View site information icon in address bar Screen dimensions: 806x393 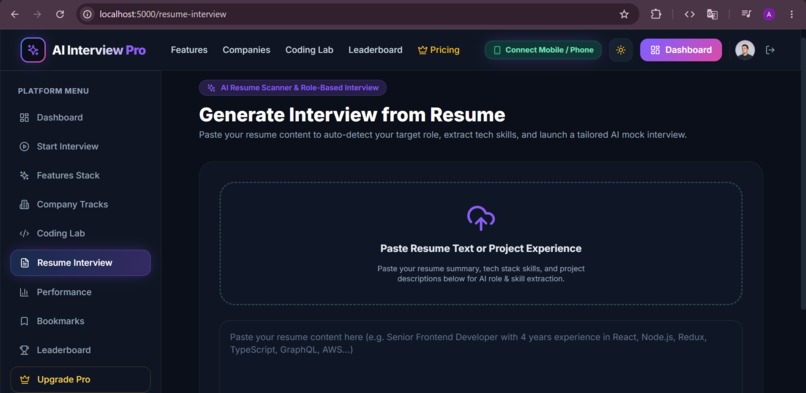[87, 14]
